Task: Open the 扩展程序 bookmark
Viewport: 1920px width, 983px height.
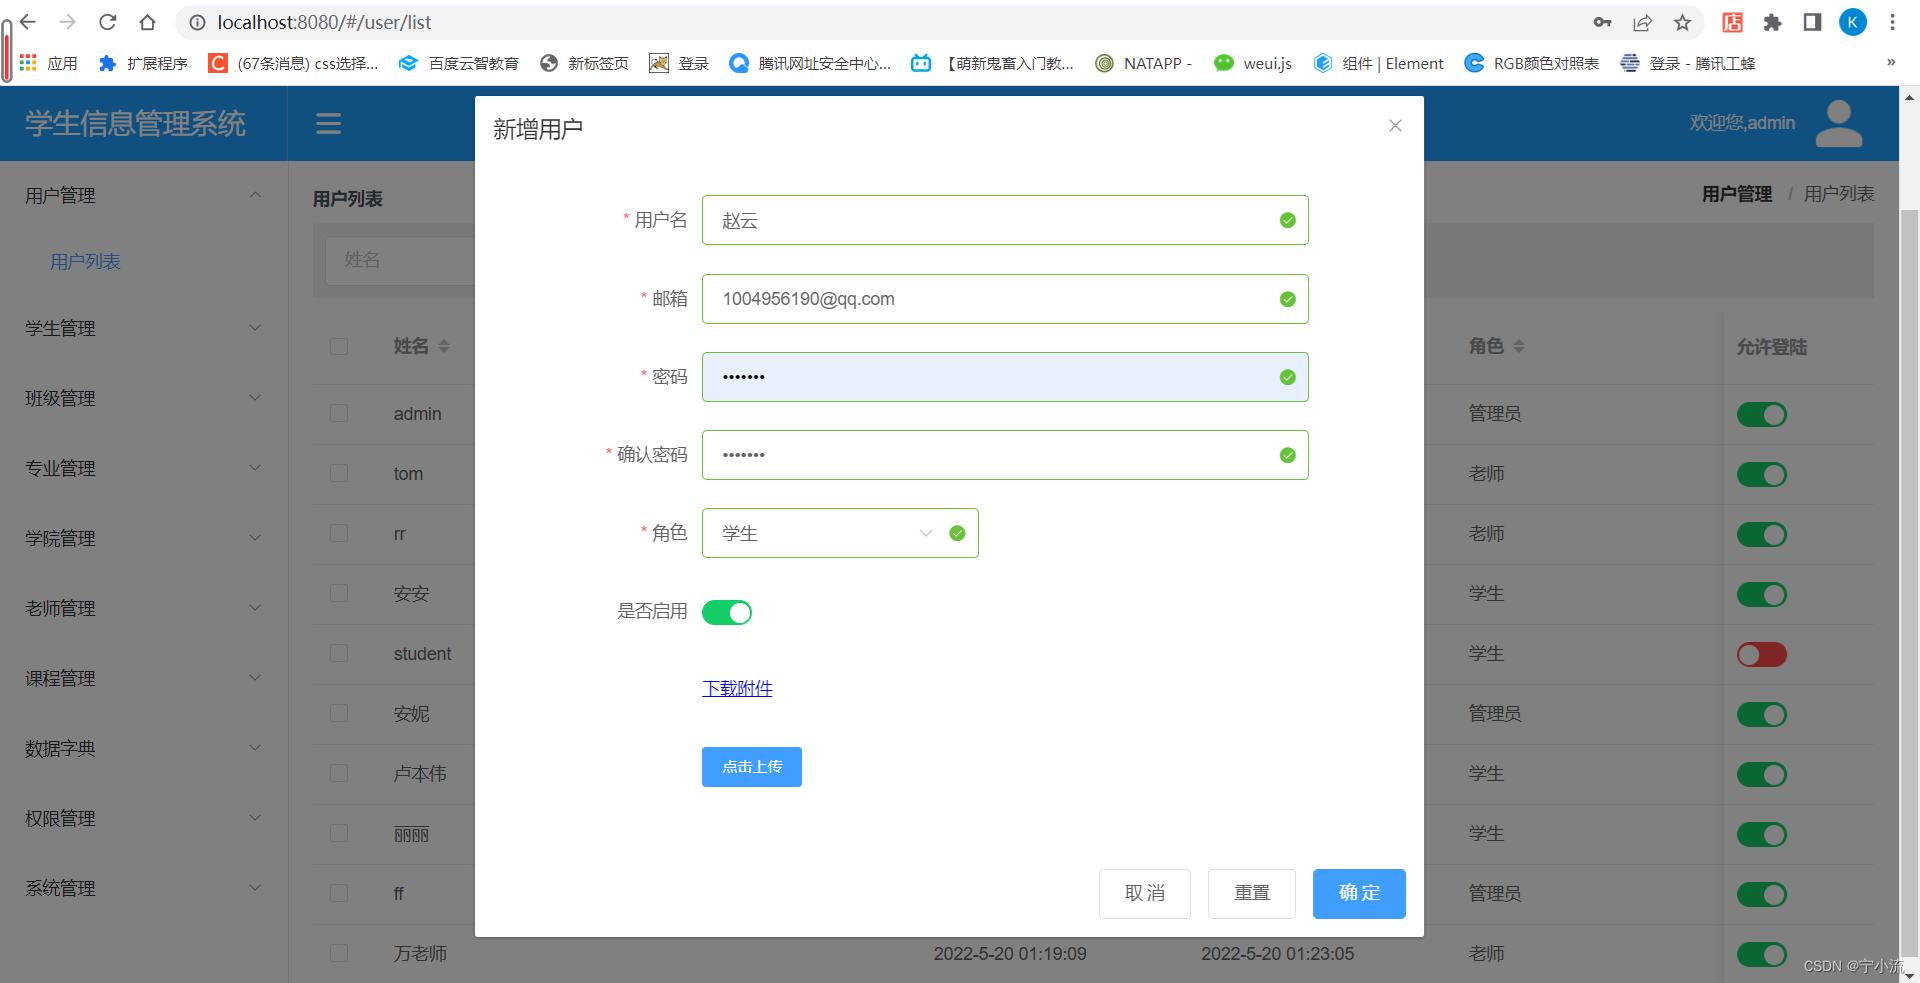Action: coord(143,63)
